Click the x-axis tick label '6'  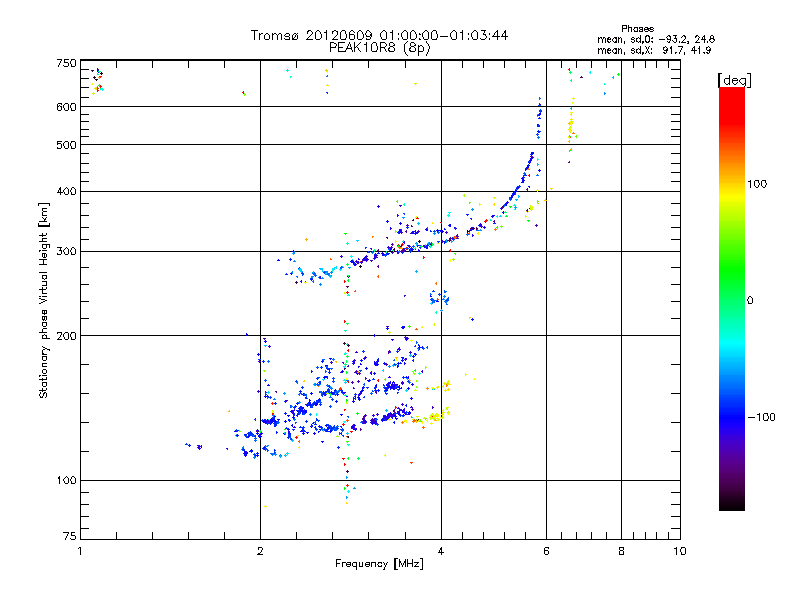546,551
